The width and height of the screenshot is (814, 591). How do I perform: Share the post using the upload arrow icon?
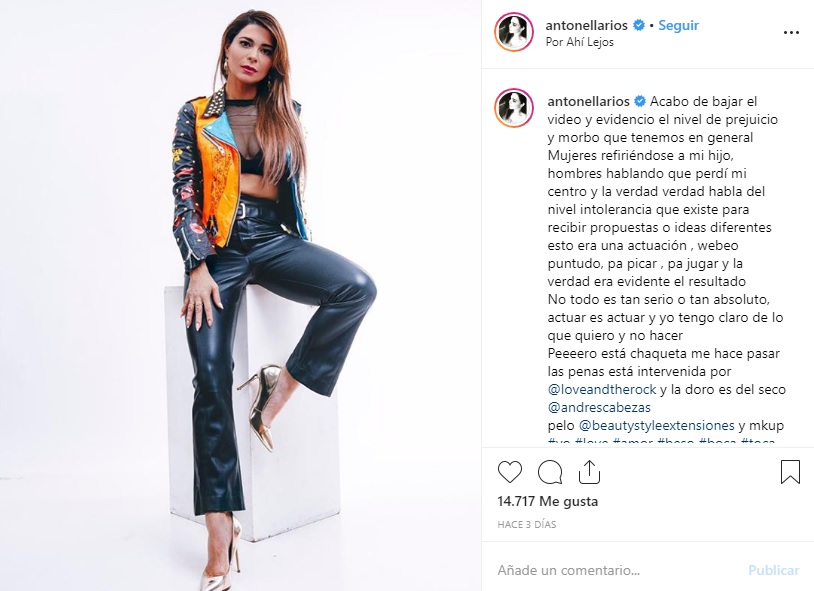coord(589,472)
